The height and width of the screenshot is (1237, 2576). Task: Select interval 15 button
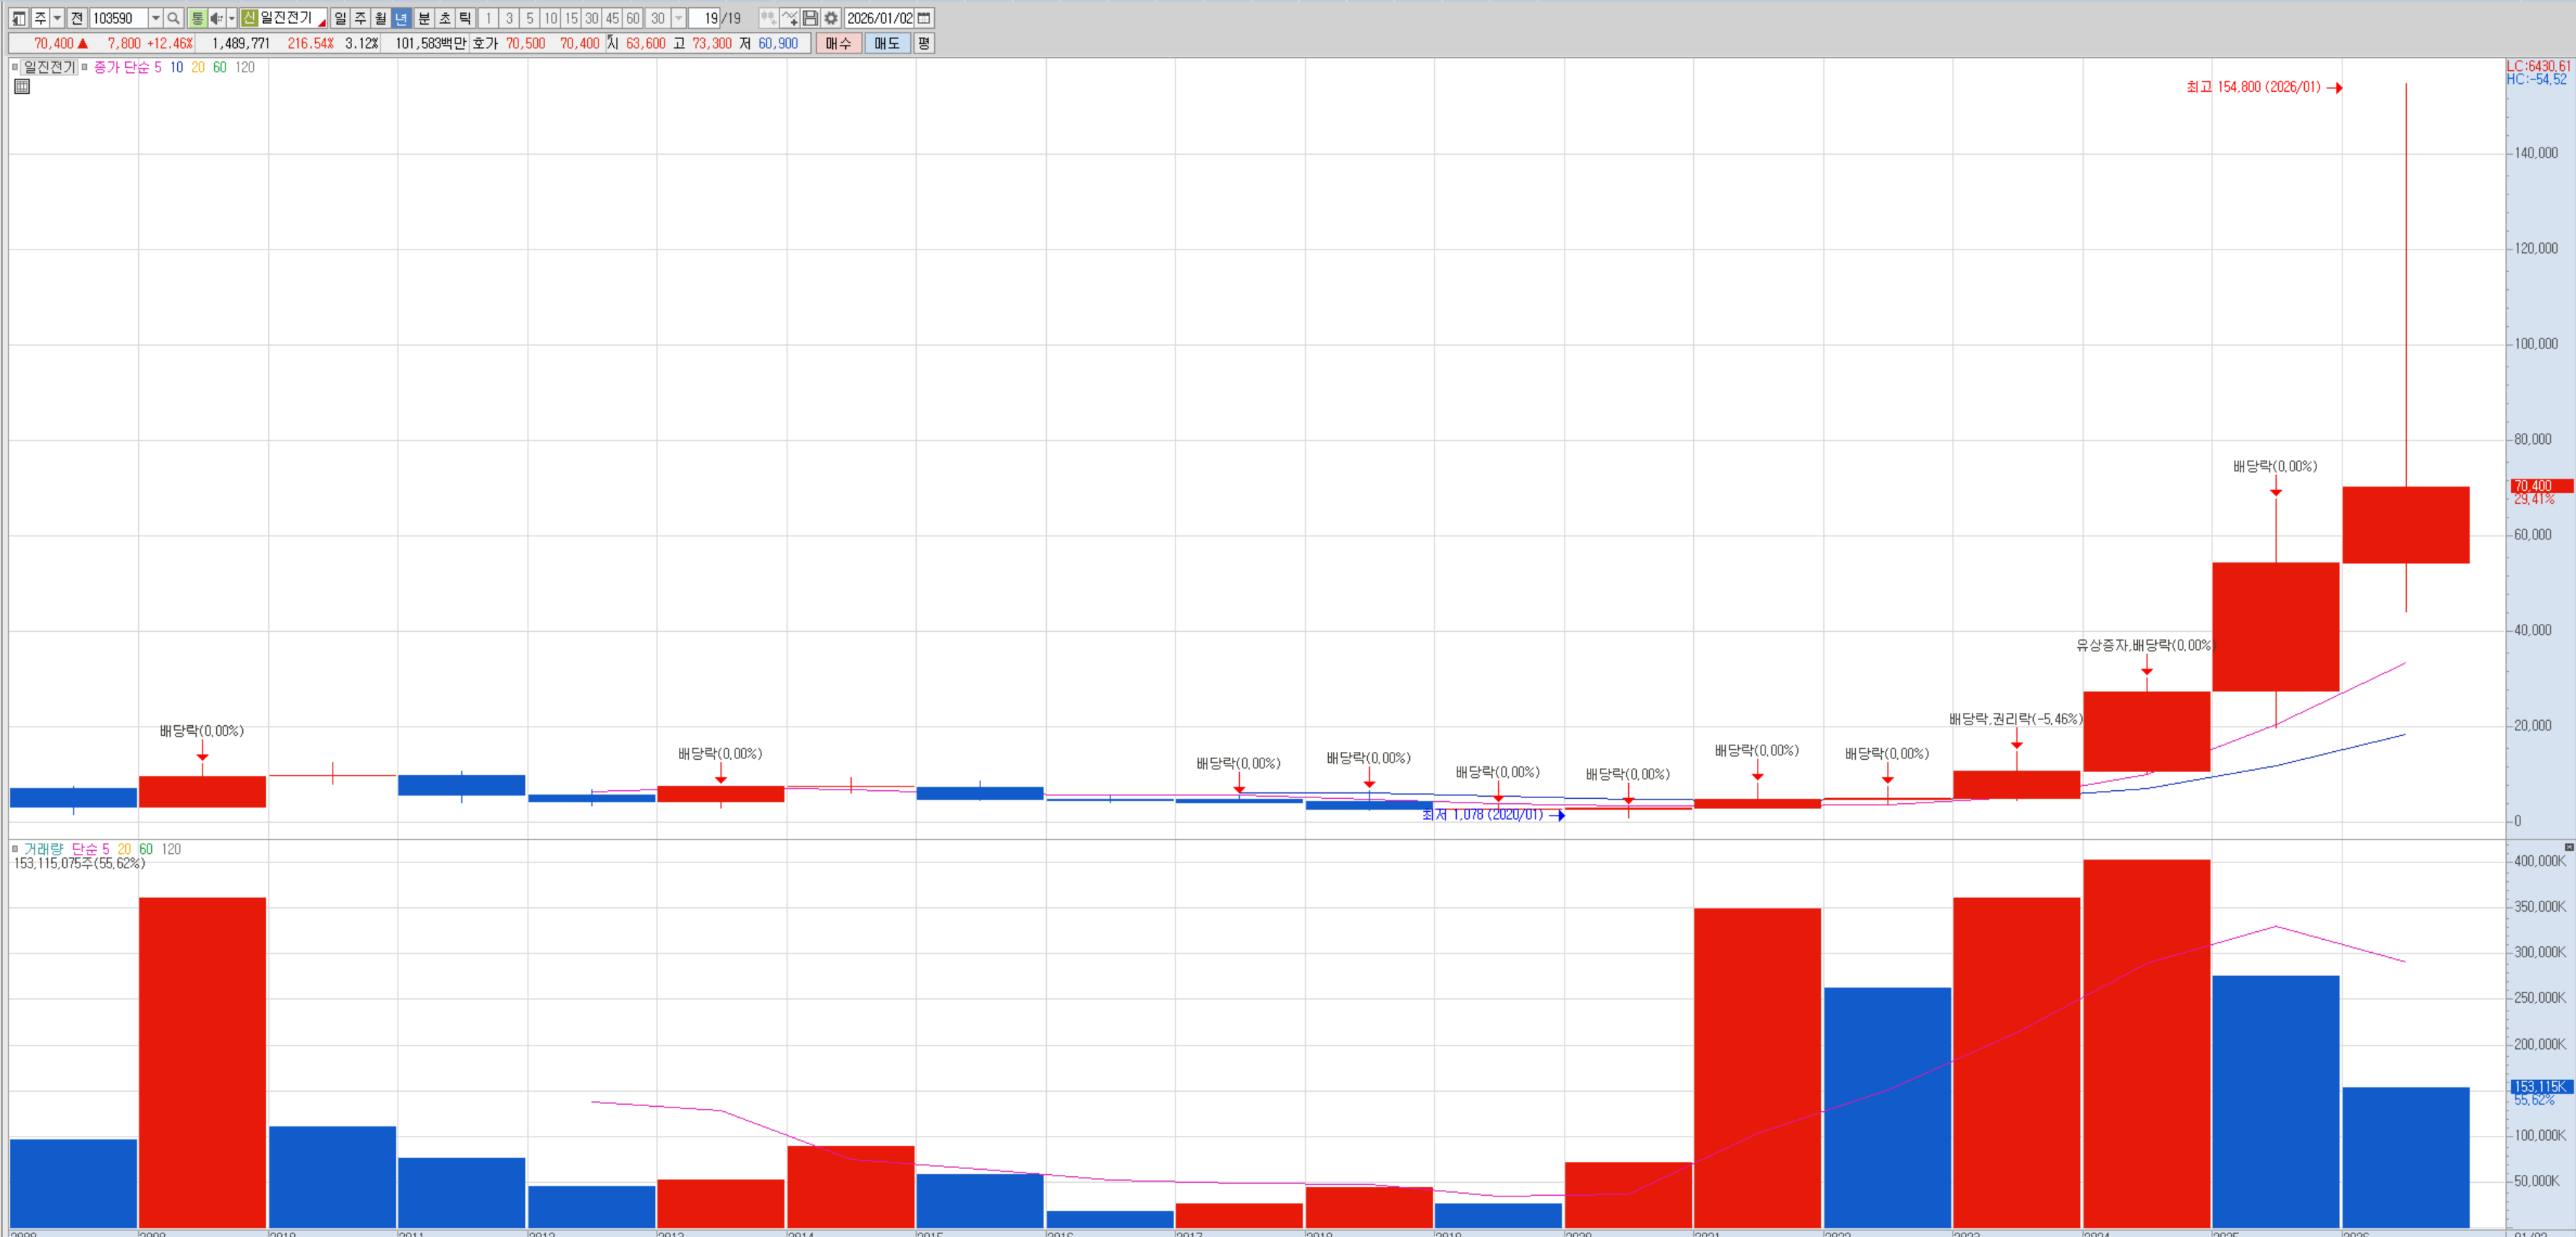[571, 18]
